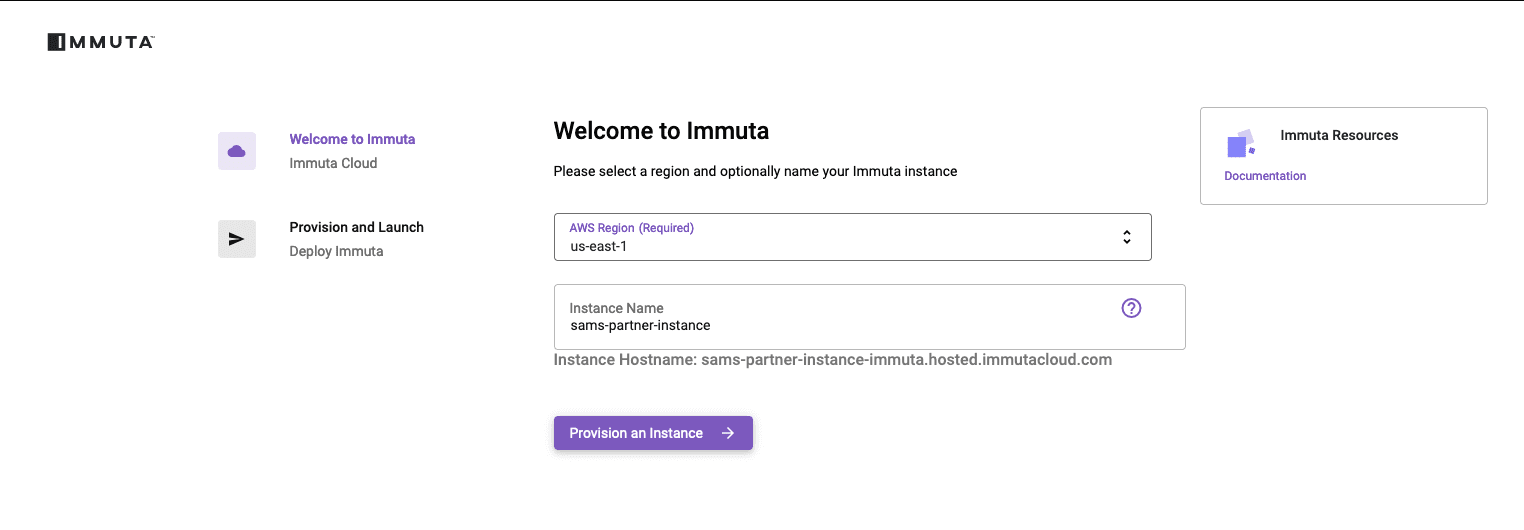Click the paper plane Provision and Launch icon
This screenshot has width=1524, height=530.
click(237, 239)
